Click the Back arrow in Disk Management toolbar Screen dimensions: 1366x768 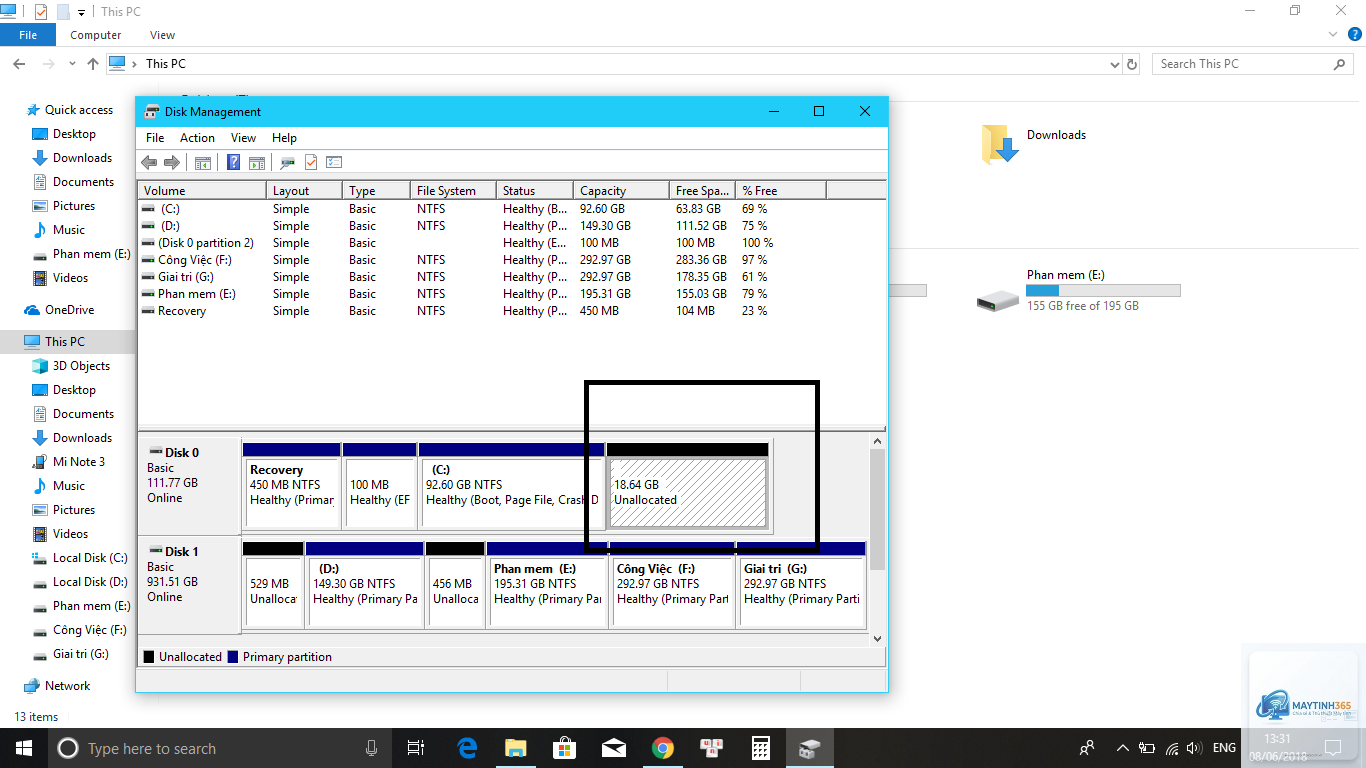[x=149, y=162]
